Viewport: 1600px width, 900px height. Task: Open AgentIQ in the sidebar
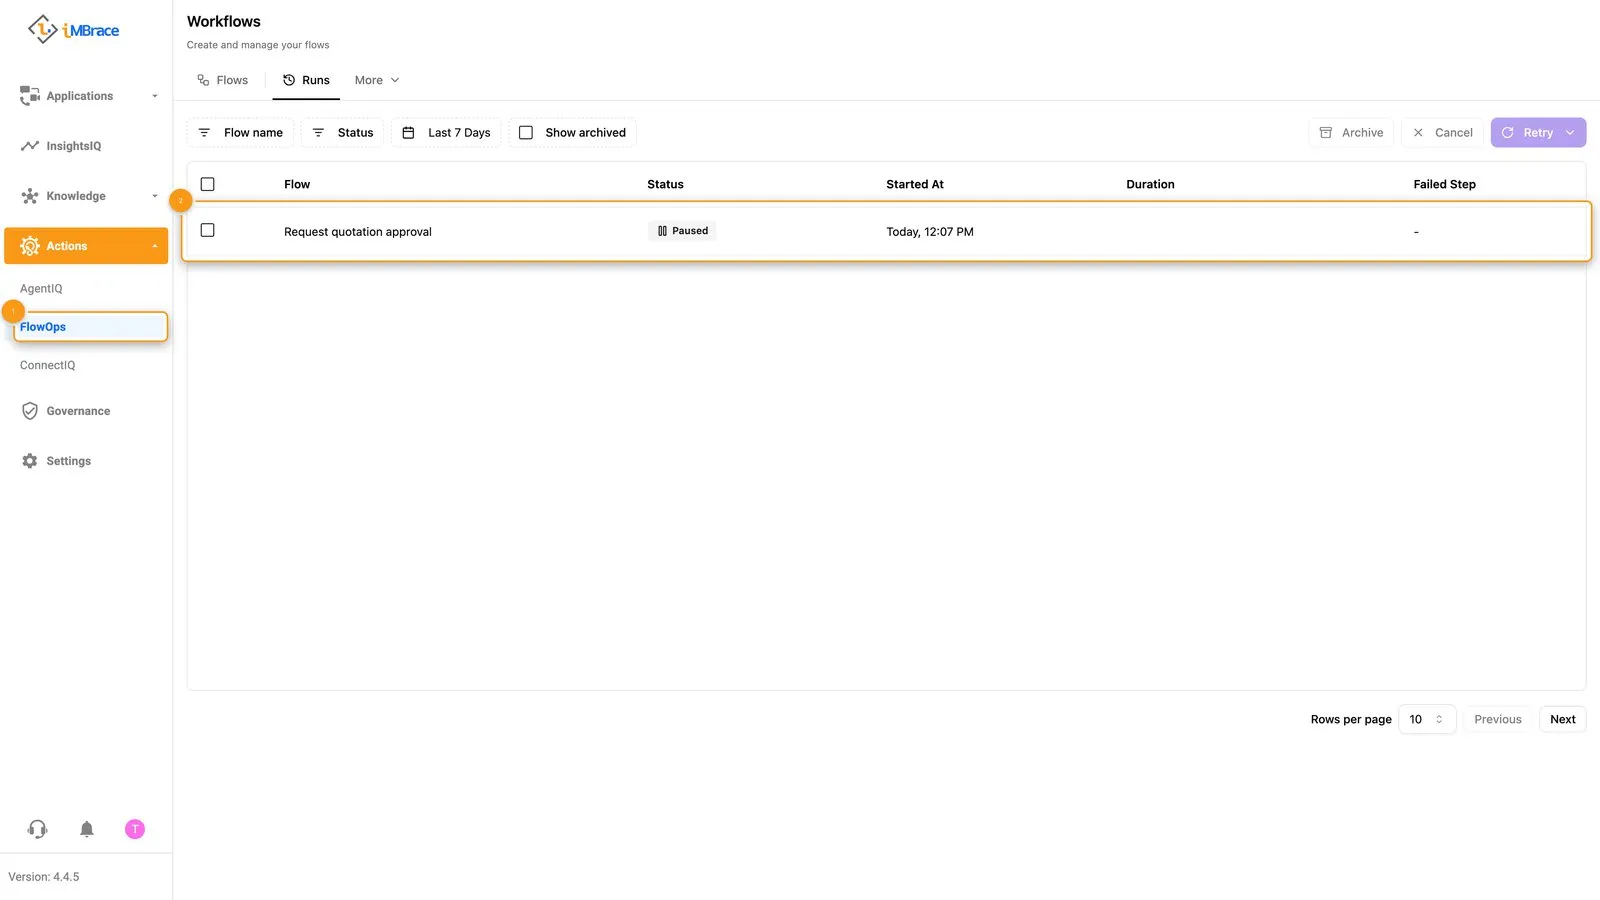[41, 289]
